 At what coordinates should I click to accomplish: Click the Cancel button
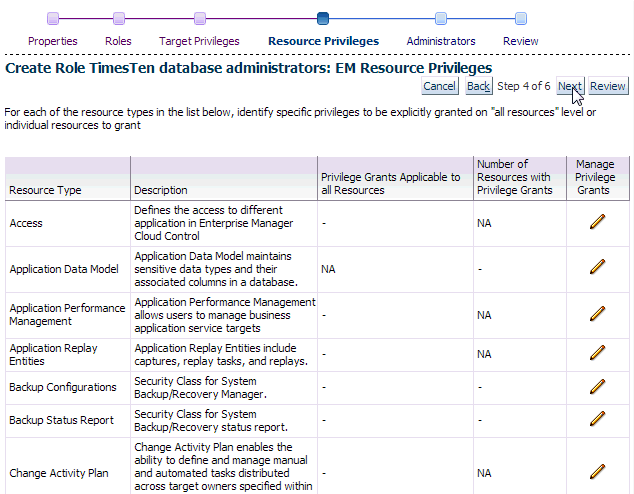(440, 87)
